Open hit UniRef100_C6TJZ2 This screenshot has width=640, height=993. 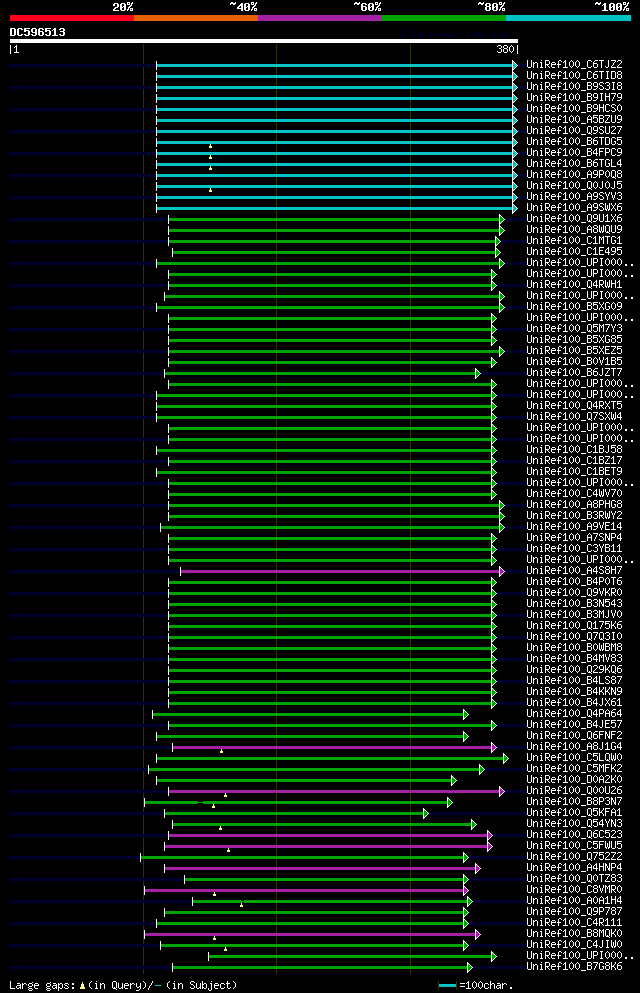(x=574, y=65)
